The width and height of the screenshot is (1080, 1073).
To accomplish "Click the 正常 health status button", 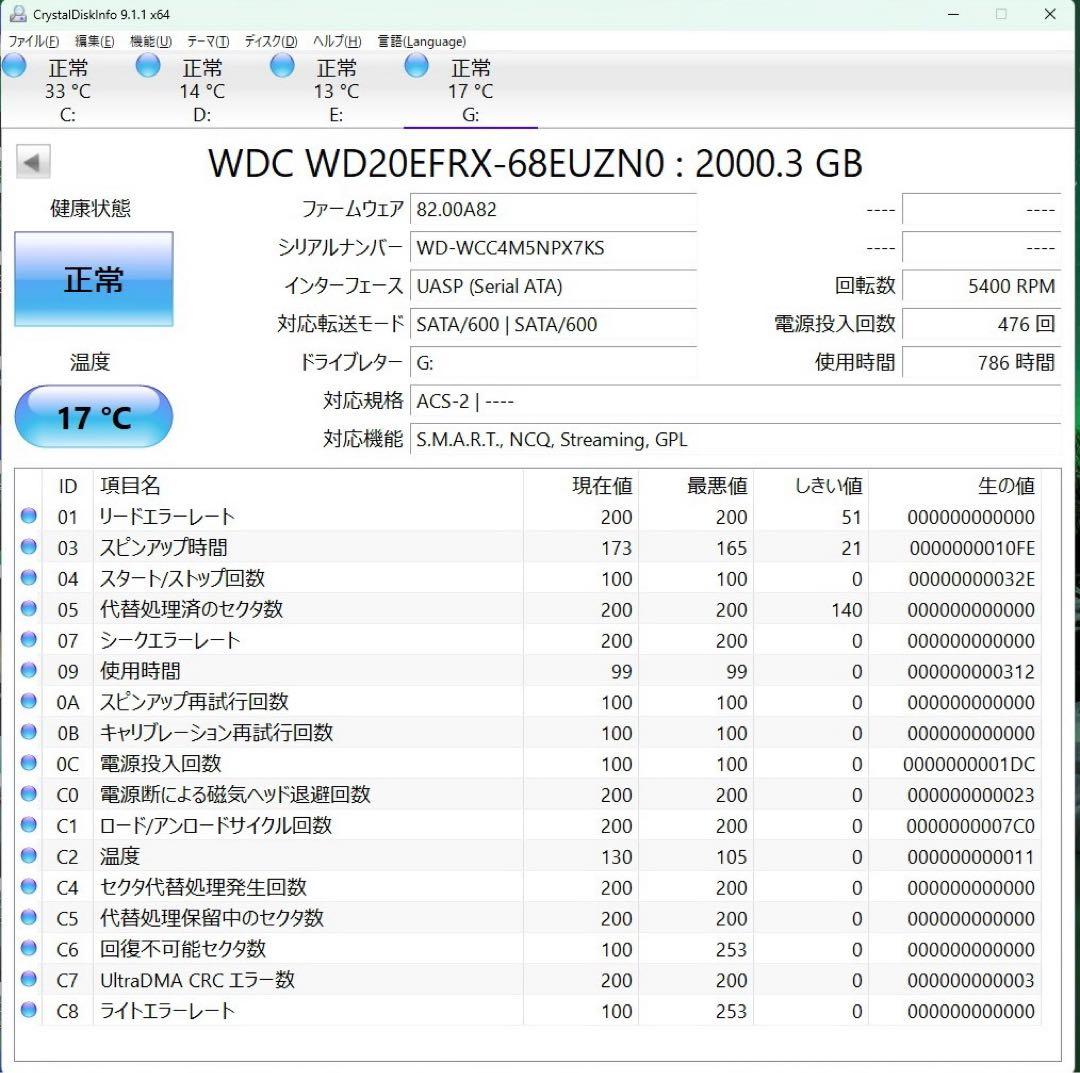I will [x=93, y=280].
